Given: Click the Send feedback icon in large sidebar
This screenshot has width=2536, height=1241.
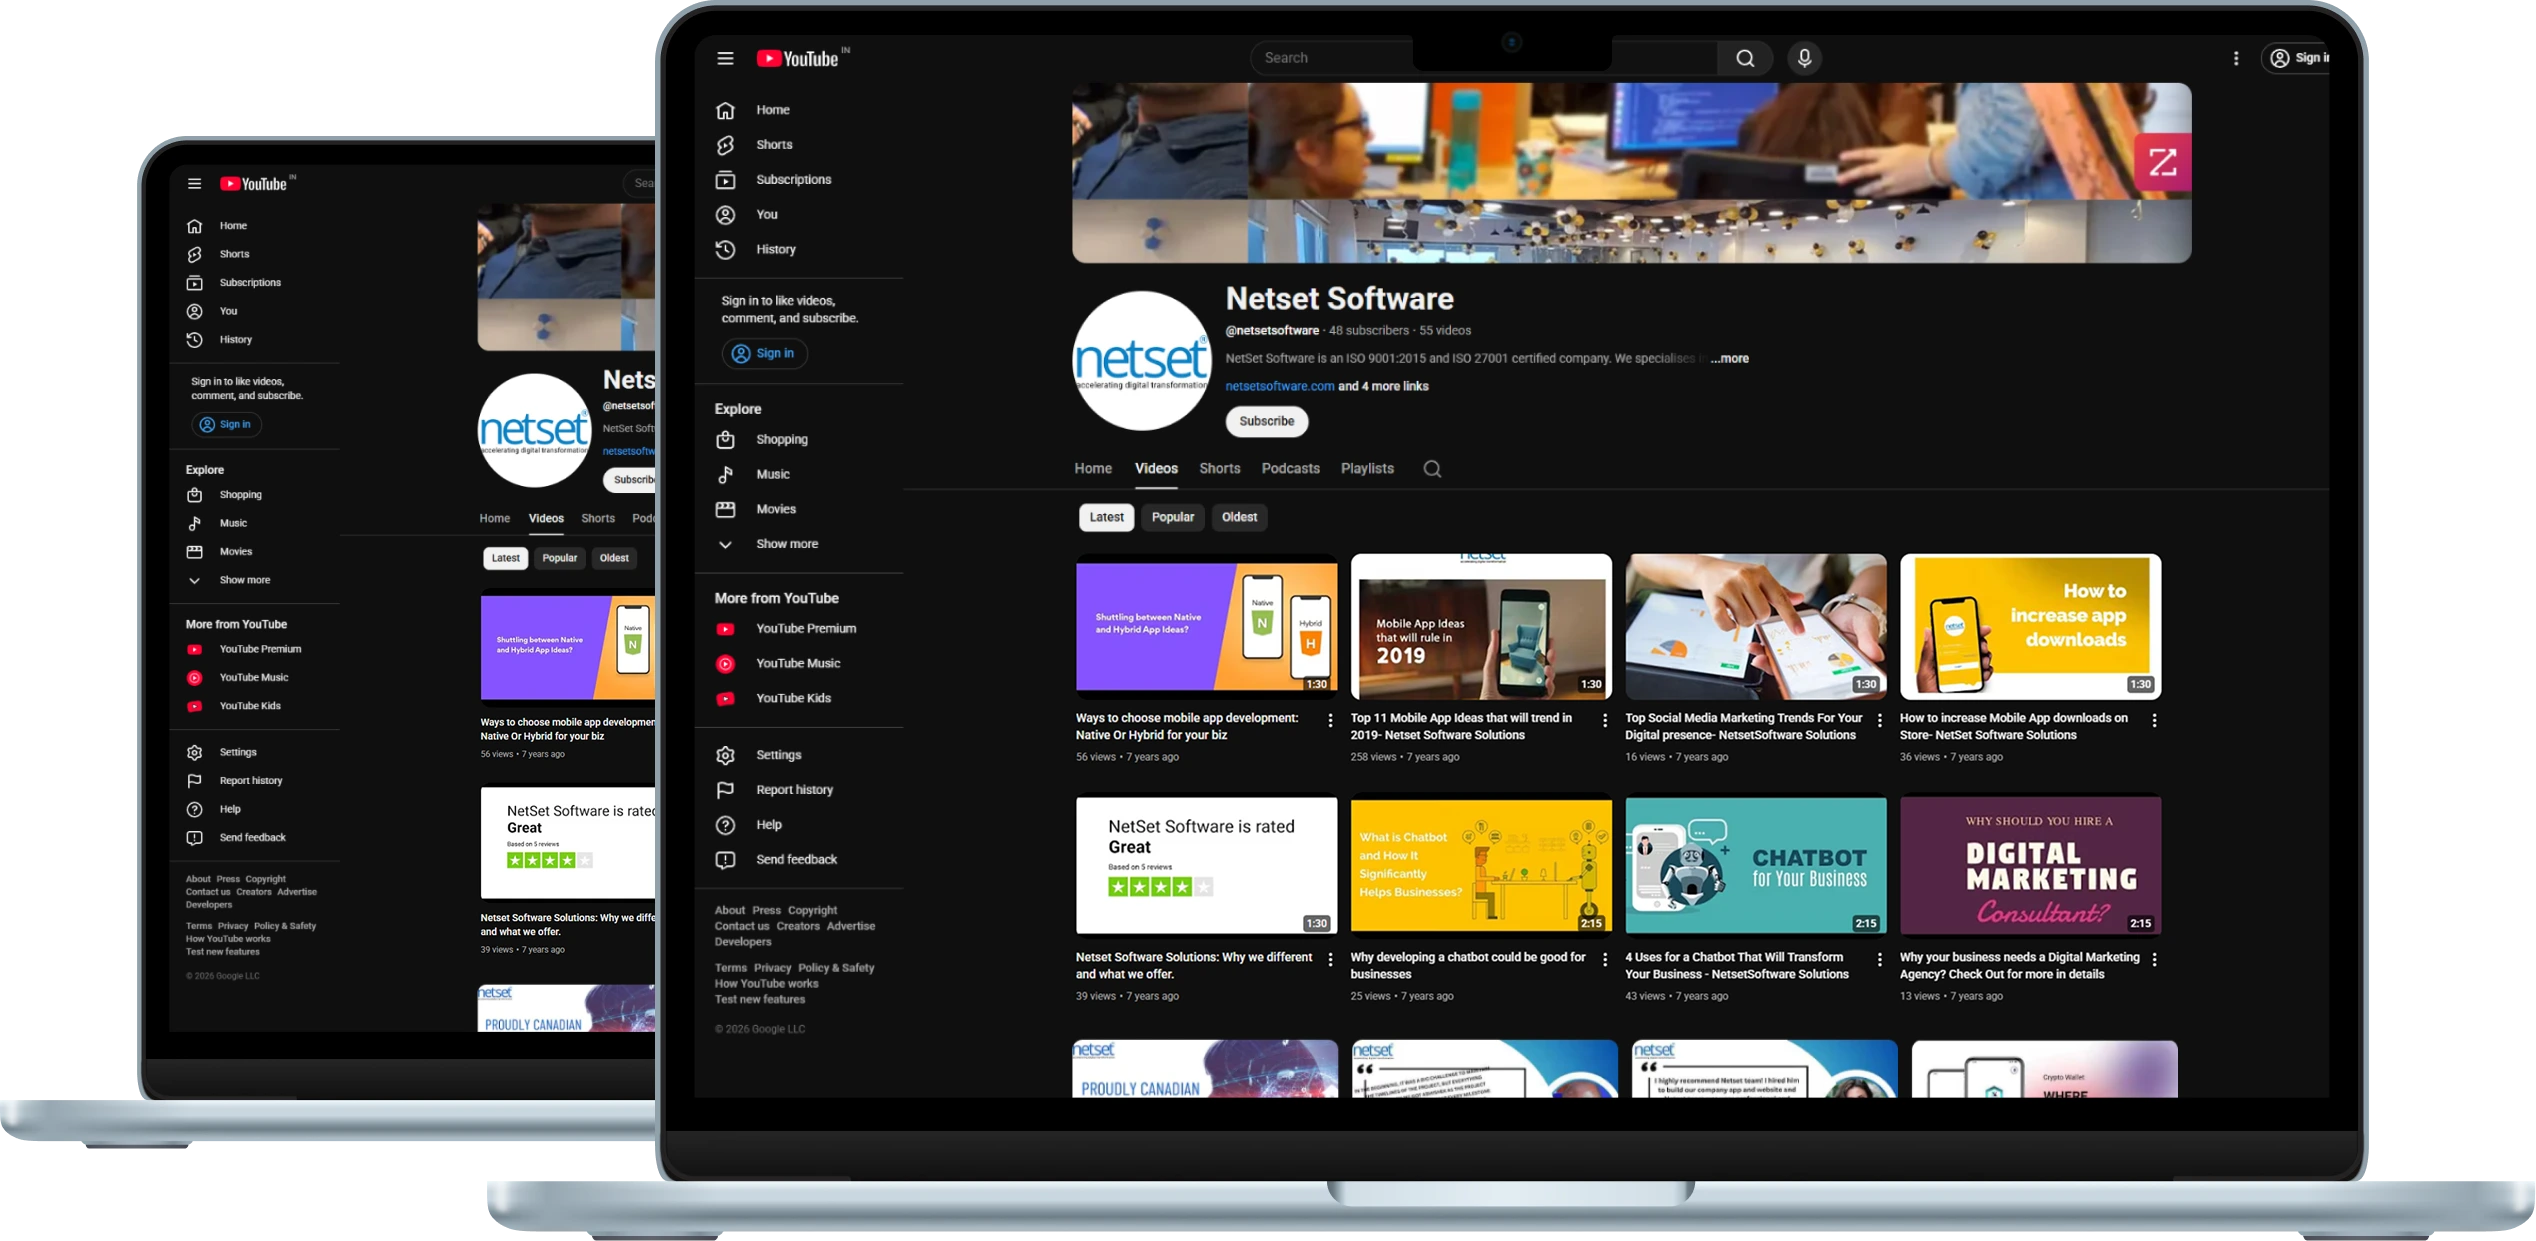Looking at the screenshot, I should point(725,860).
